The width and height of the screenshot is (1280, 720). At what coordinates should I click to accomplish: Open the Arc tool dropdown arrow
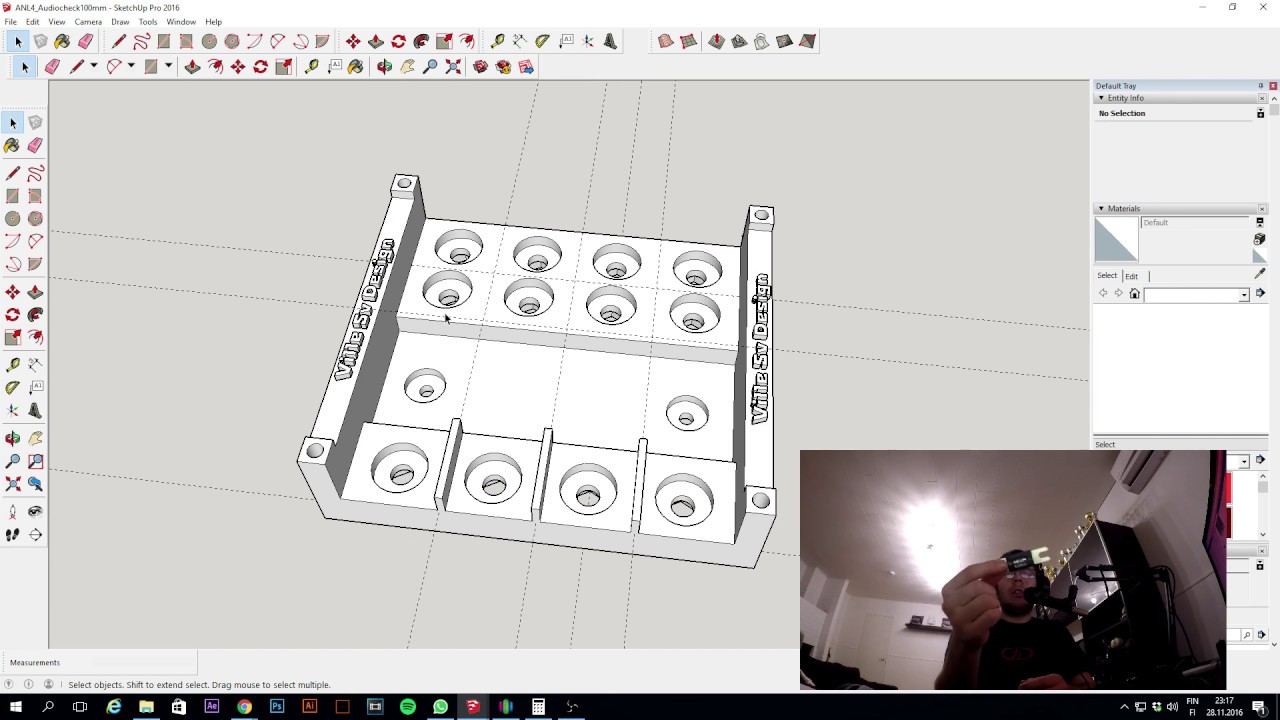point(131,66)
